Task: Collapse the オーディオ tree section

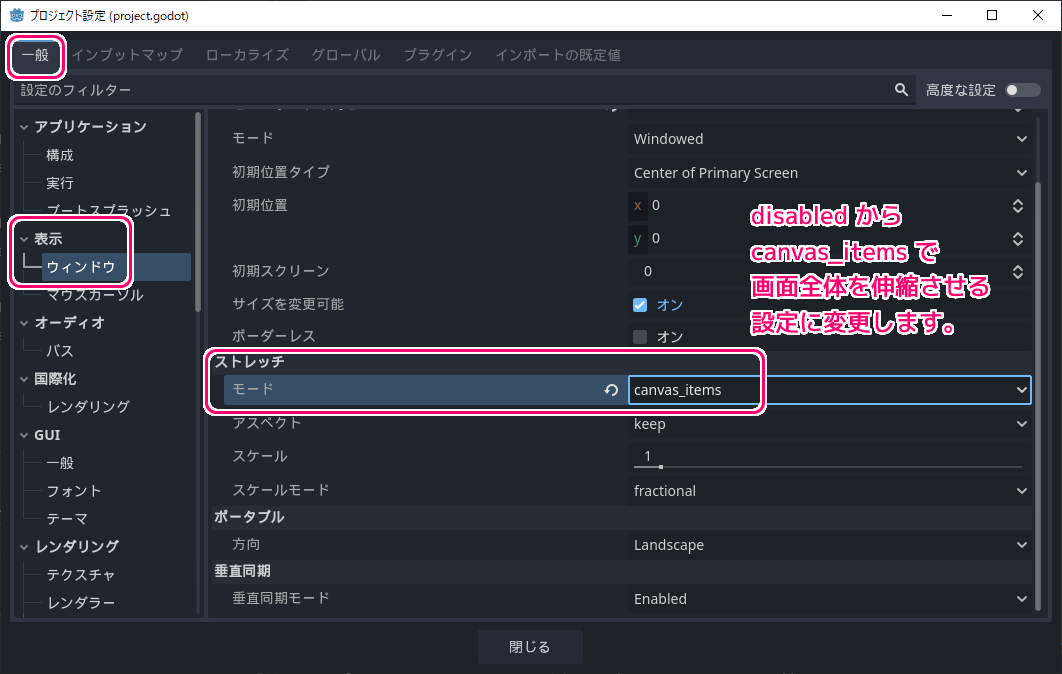Action: coord(24,323)
